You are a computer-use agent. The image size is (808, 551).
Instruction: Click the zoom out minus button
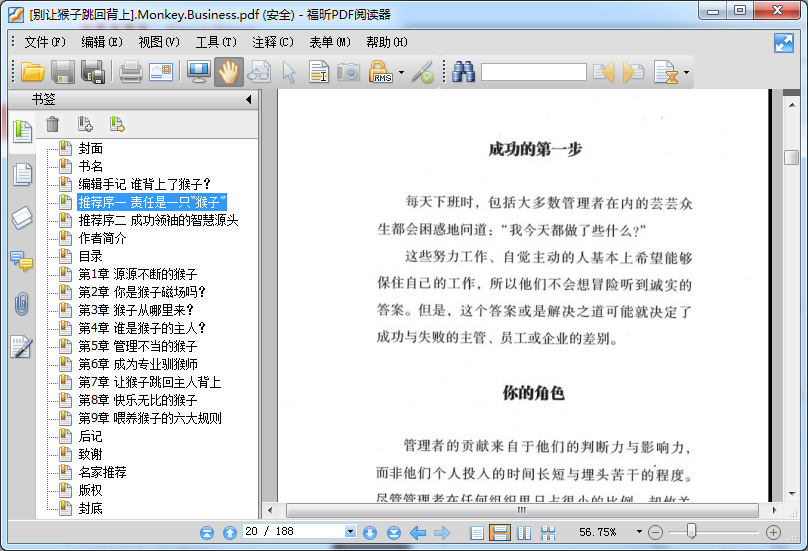pos(655,532)
